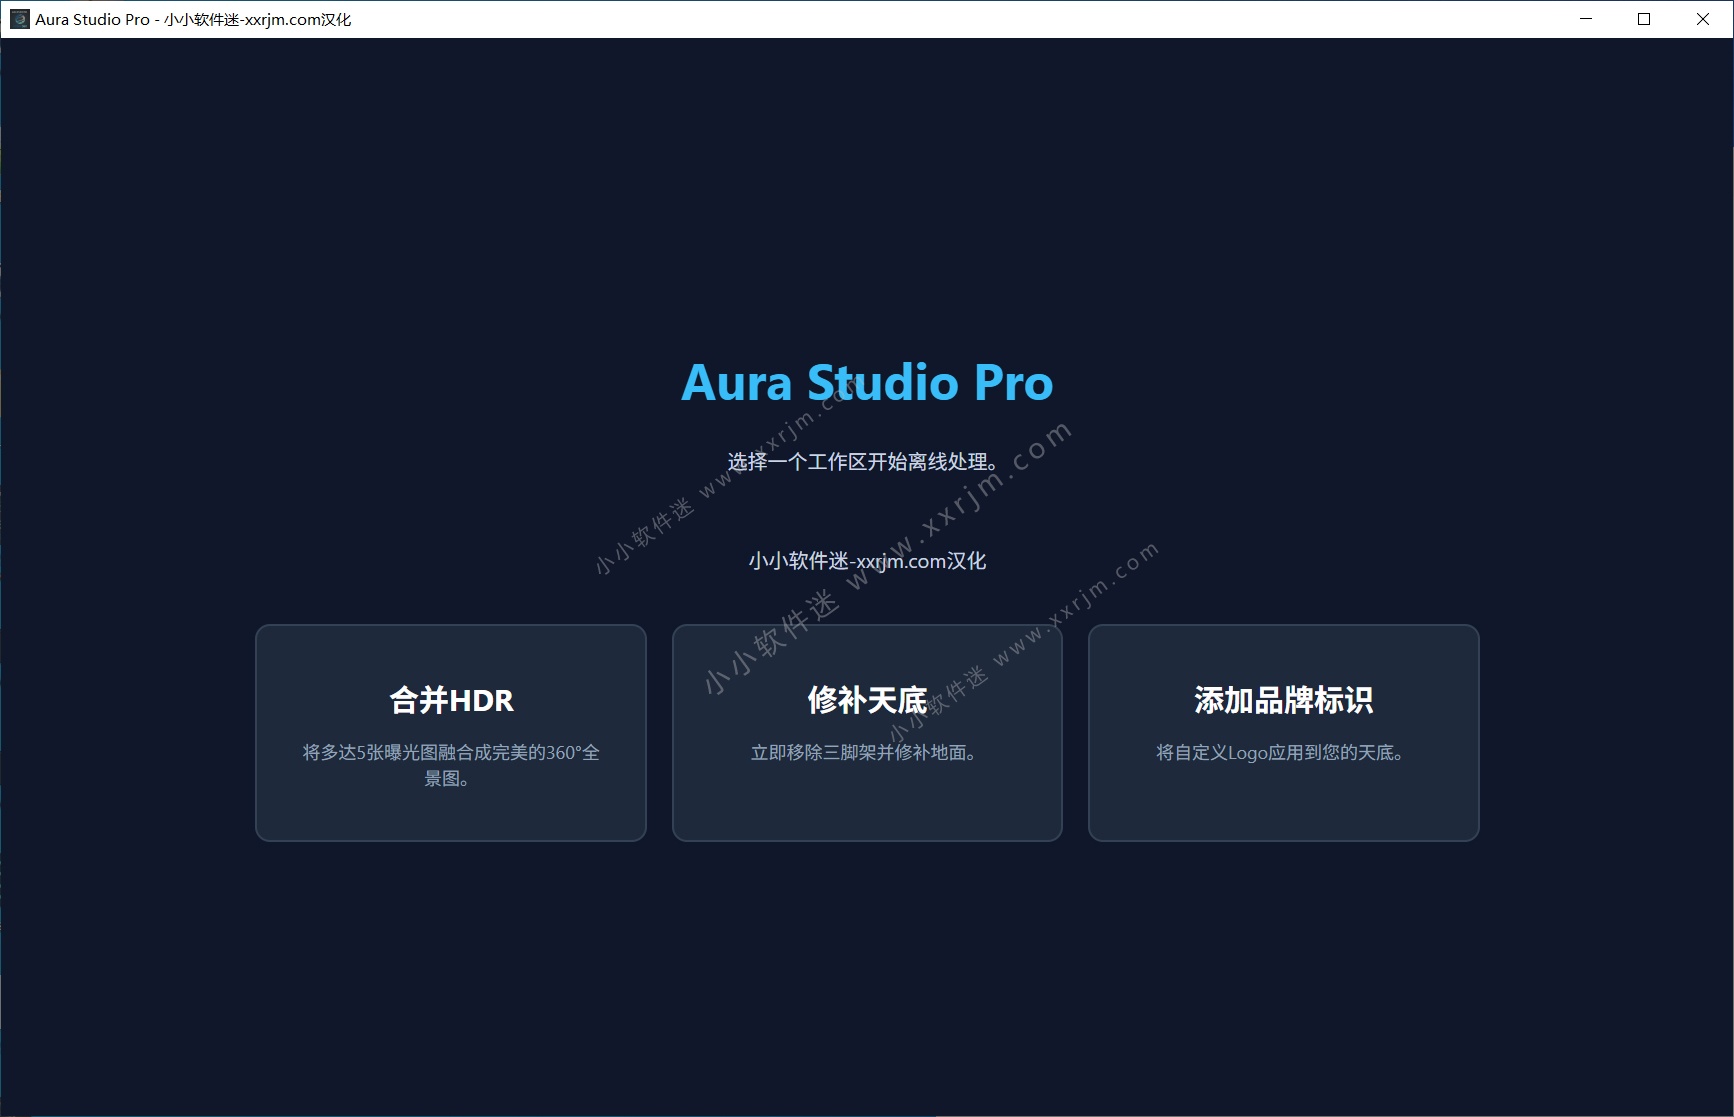The height and width of the screenshot is (1117, 1734).
Task: Click the 将自定义Logo应用到您的天底 description
Action: click(1281, 753)
